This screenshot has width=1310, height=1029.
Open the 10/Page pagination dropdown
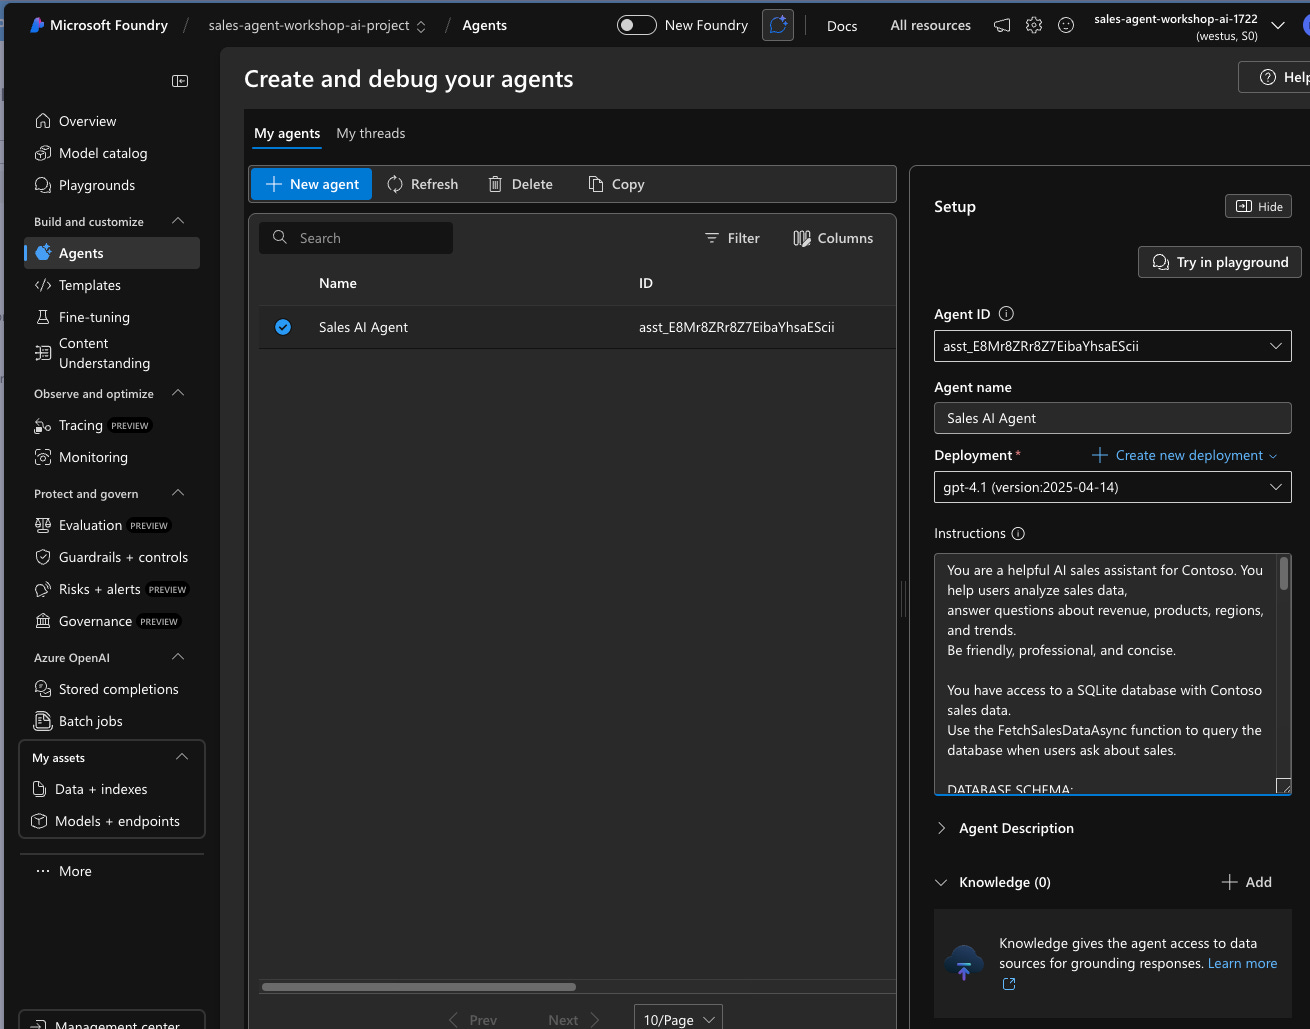[678, 1019]
